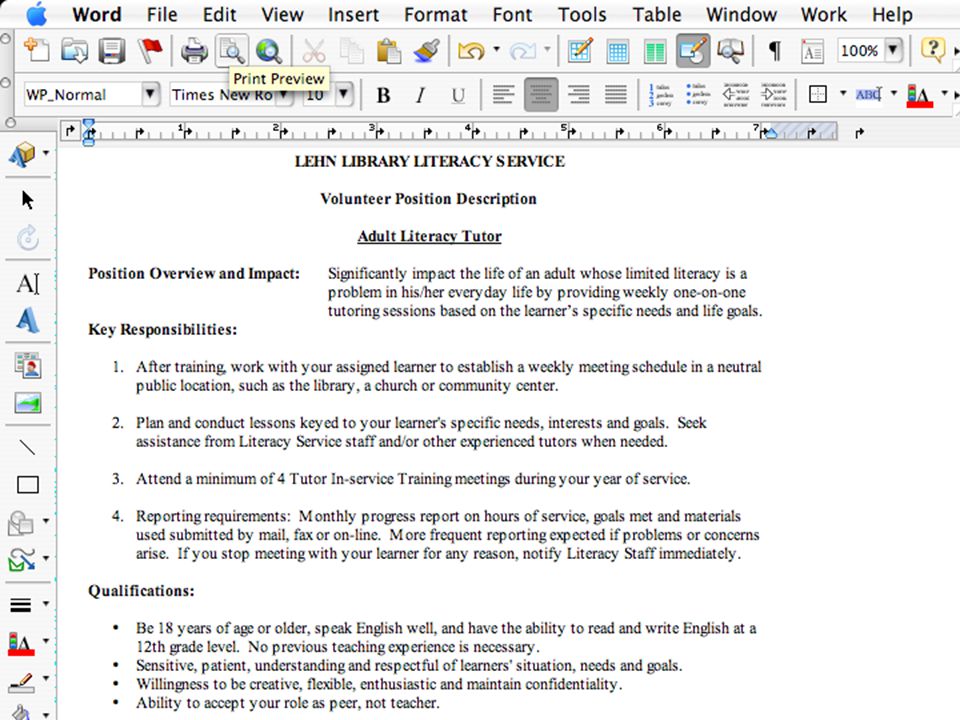Viewport: 960px width, 720px height.
Task: Click the Insert WordArt blue A icon
Action: tap(28, 320)
